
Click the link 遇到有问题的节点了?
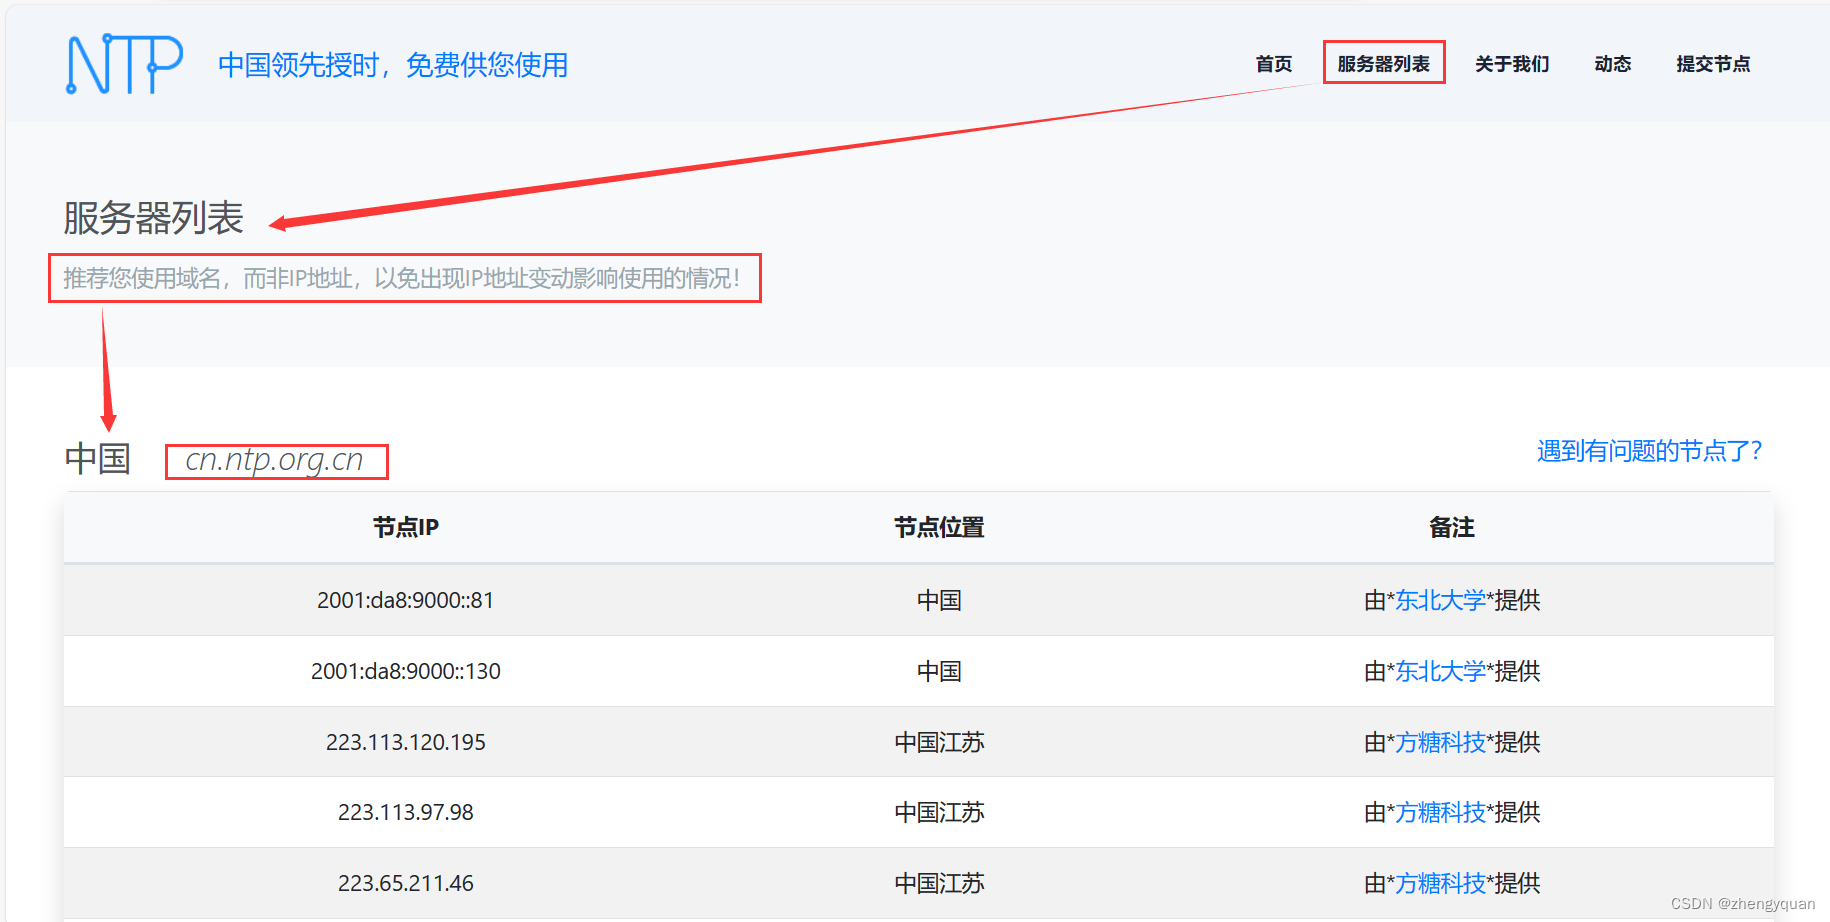pyautogui.click(x=1649, y=451)
